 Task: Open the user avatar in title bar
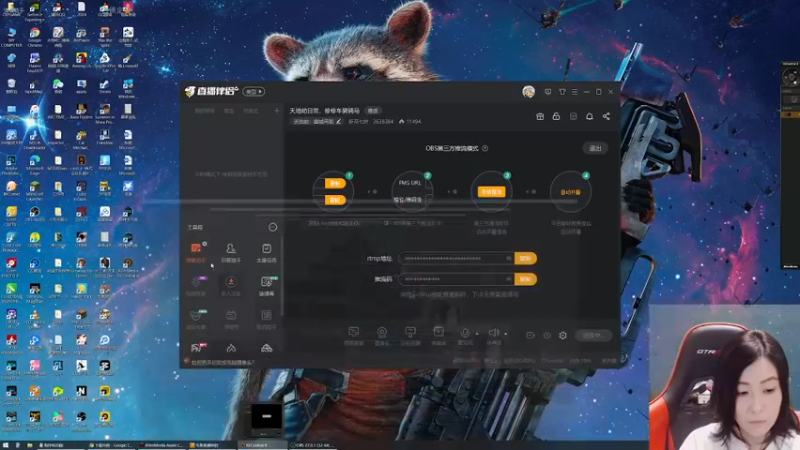tap(529, 92)
